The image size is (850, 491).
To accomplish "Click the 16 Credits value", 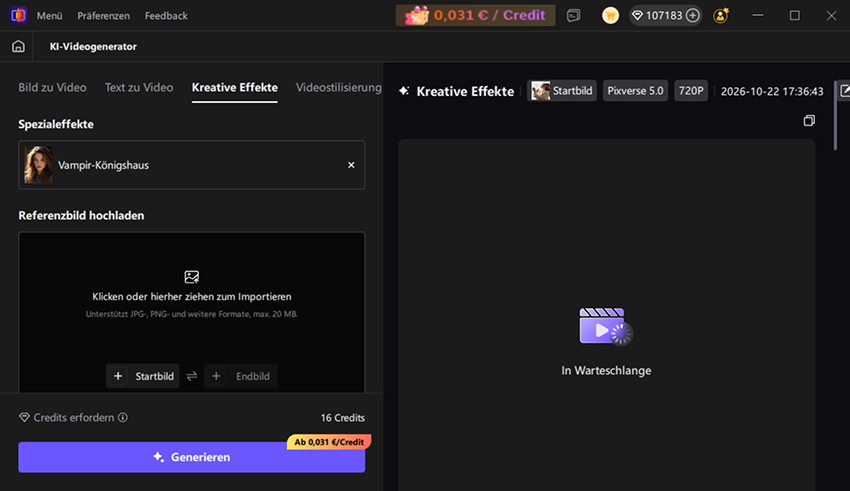I will pos(343,418).
